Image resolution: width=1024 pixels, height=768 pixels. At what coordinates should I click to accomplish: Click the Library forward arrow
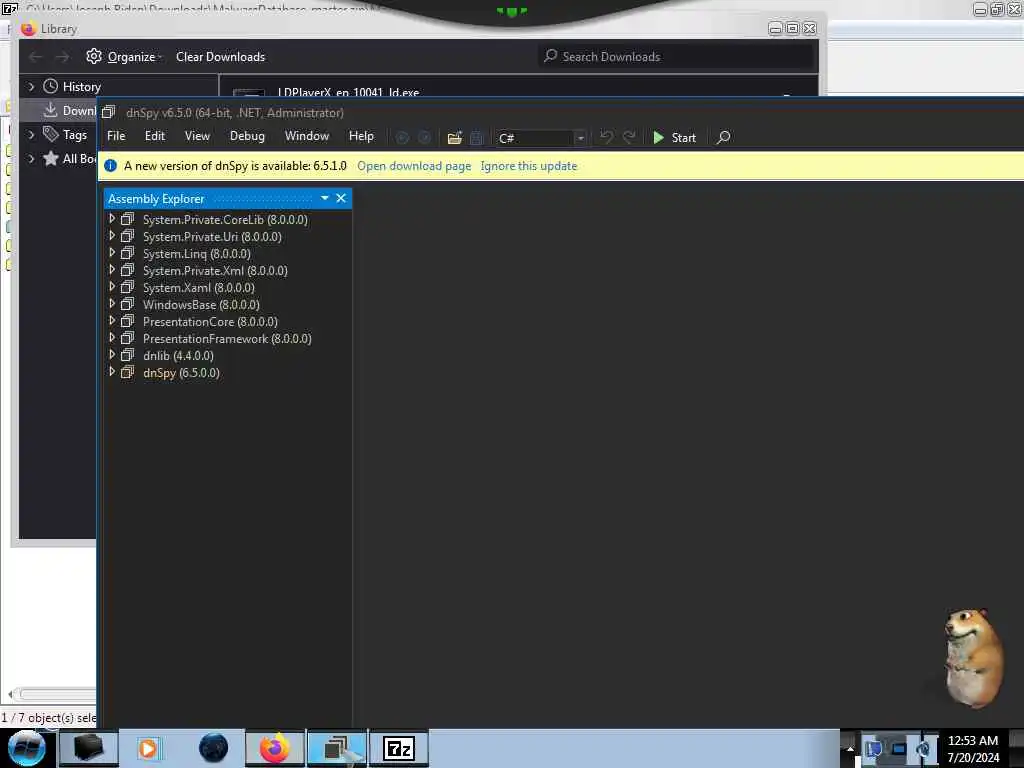pyautogui.click(x=62, y=57)
